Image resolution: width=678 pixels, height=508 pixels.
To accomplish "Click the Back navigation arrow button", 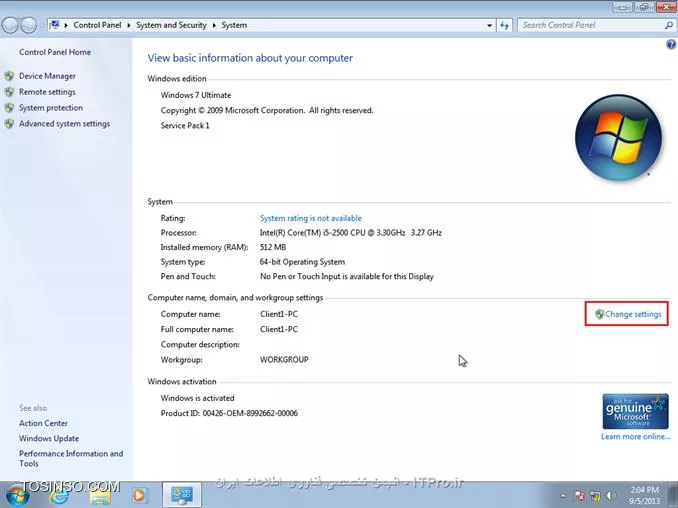I will click(x=10, y=26).
